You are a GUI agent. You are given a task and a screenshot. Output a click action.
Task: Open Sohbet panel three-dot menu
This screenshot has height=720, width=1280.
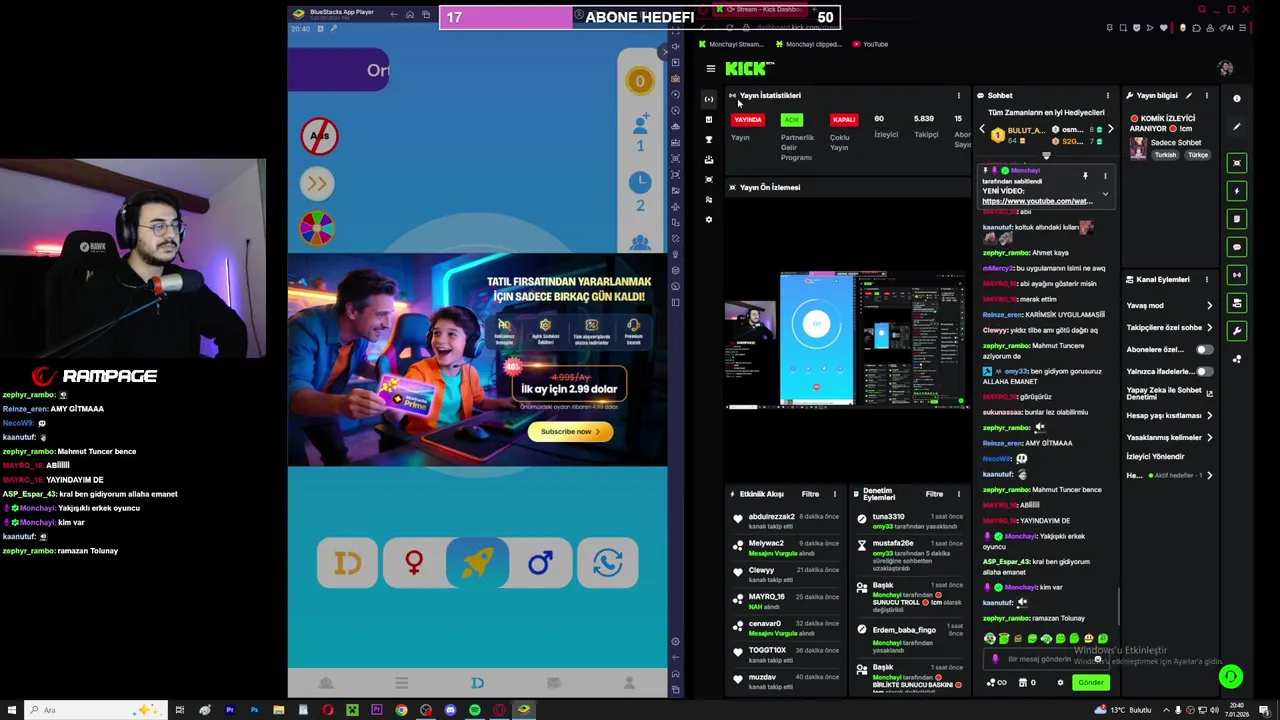point(1107,96)
